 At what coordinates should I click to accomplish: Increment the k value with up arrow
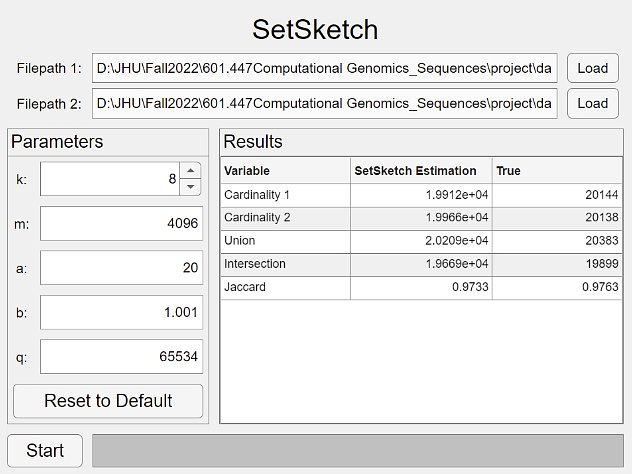(191, 171)
